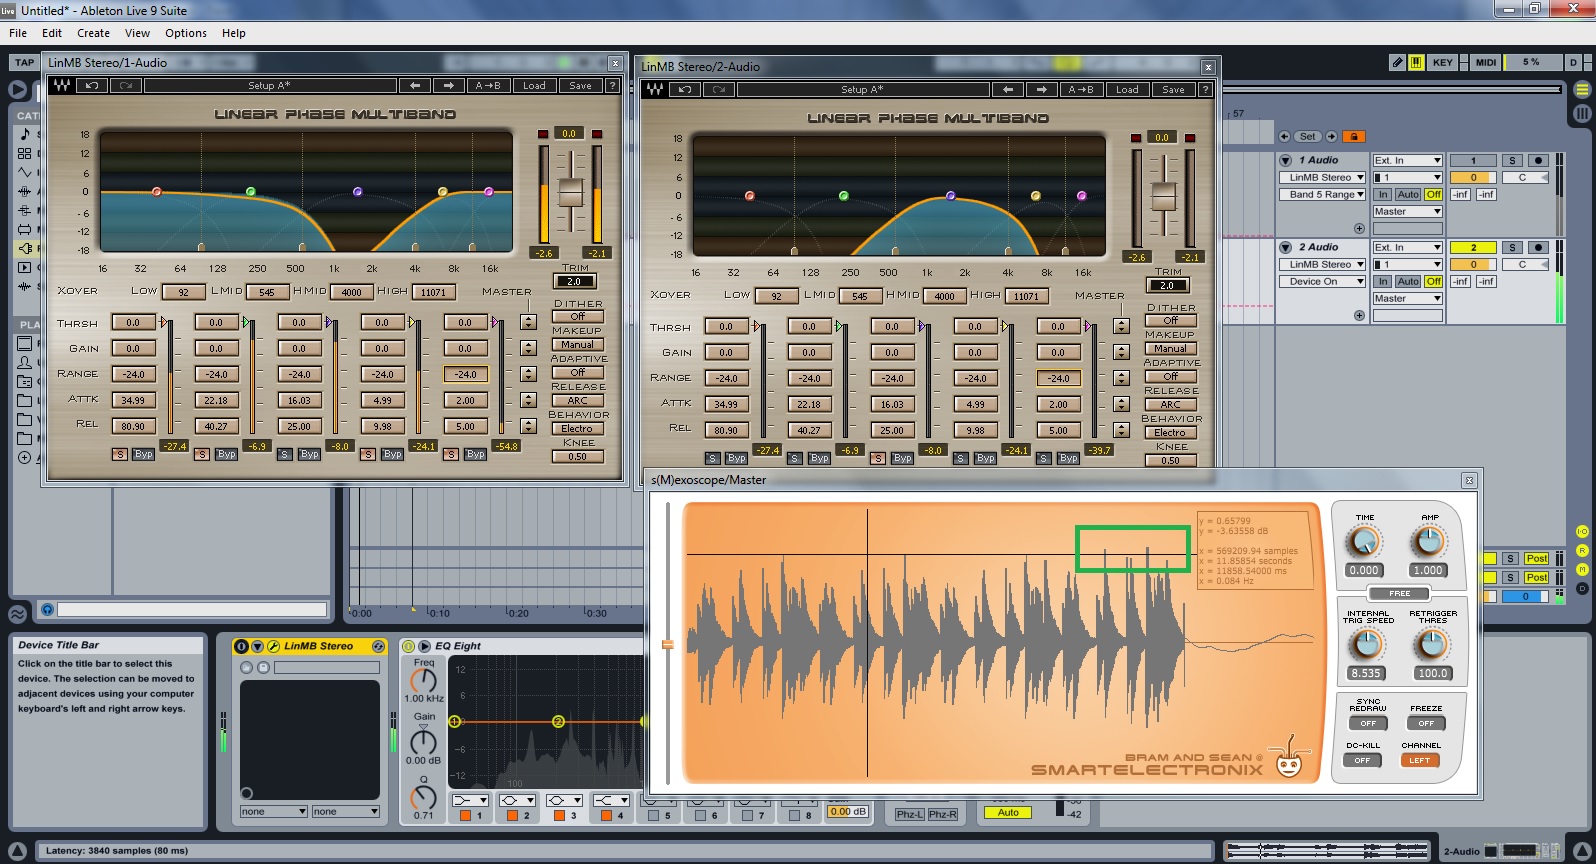Toggle FREEZE switch in s(M)exoscope
Image resolution: width=1596 pixels, height=864 pixels.
pyautogui.click(x=1426, y=723)
